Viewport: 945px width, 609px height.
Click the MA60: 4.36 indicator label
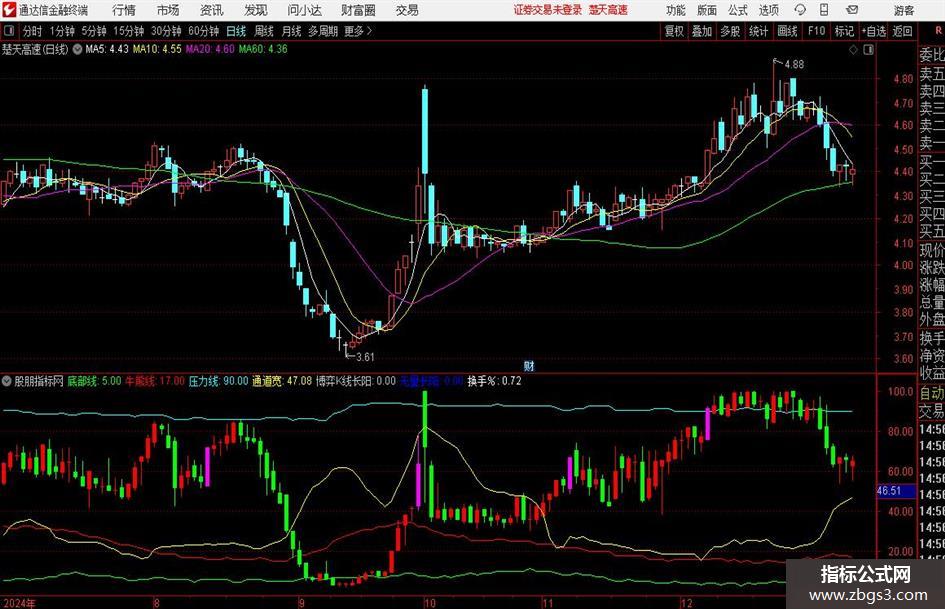[x=263, y=49]
